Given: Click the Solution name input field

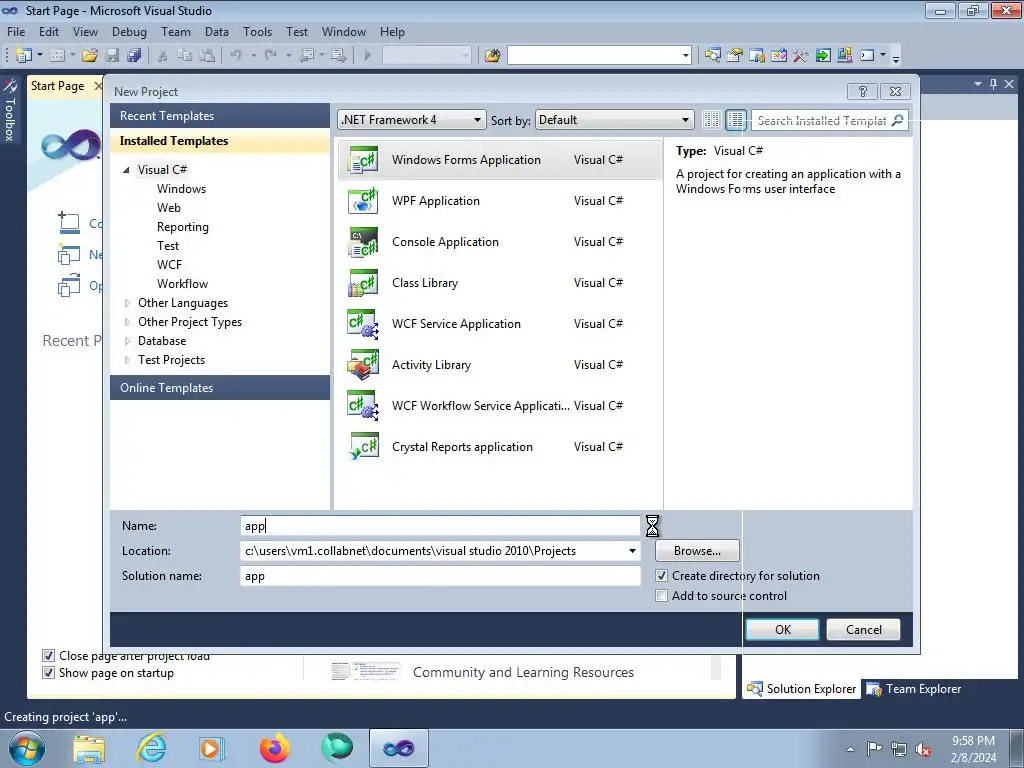Looking at the screenshot, I should pyautogui.click(x=440, y=576).
